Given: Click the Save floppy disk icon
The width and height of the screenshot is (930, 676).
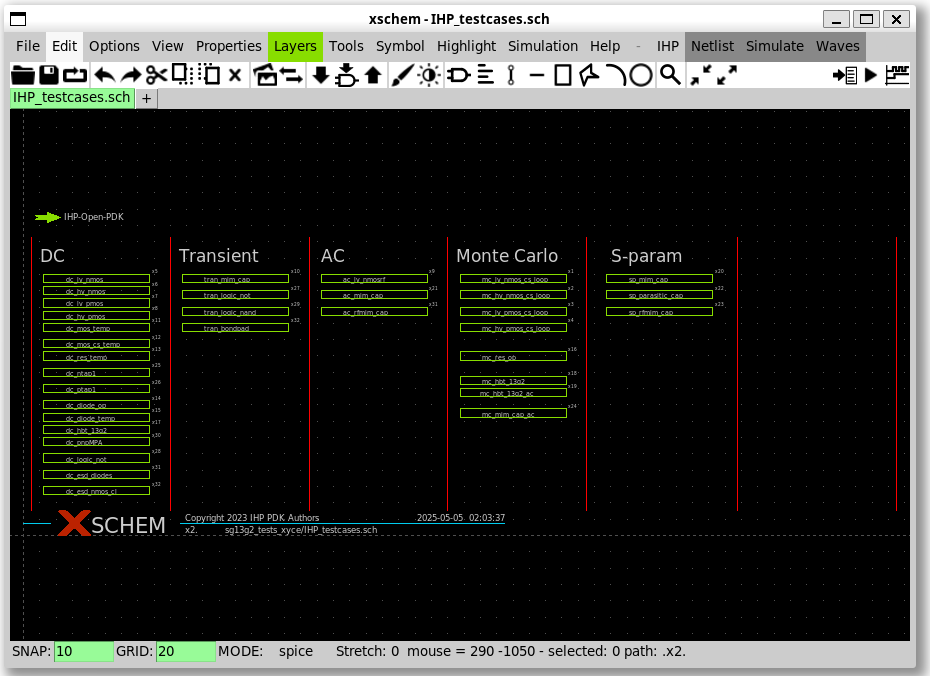Looking at the screenshot, I should (x=48, y=75).
